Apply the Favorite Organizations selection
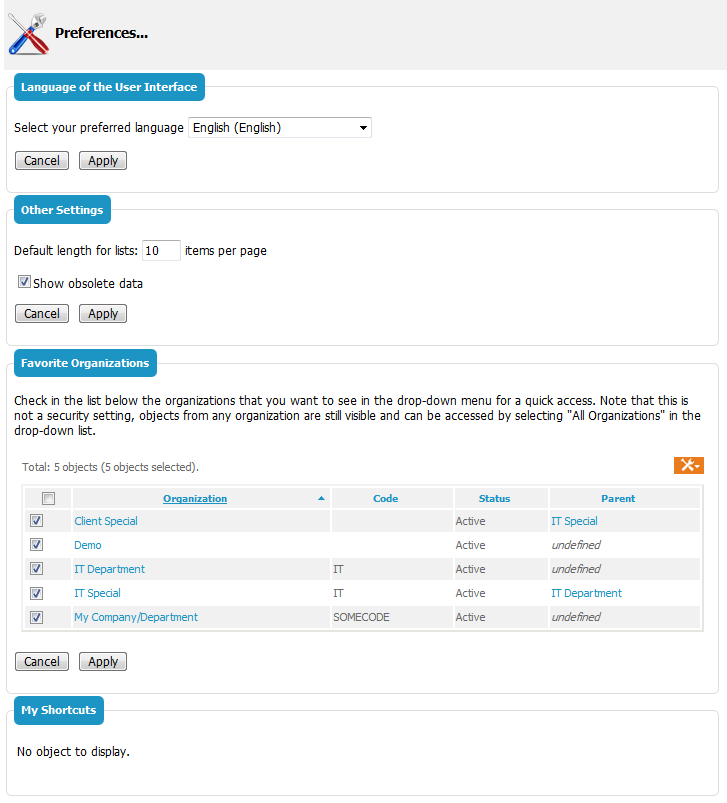 tap(103, 662)
